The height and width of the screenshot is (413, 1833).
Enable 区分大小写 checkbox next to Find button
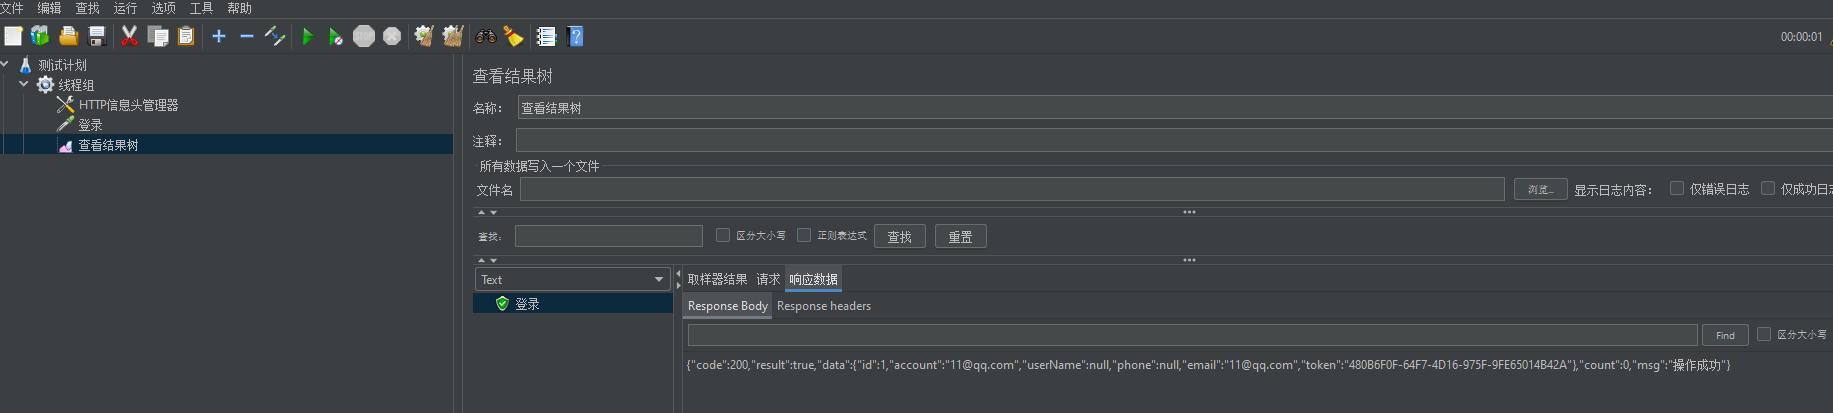1764,334
